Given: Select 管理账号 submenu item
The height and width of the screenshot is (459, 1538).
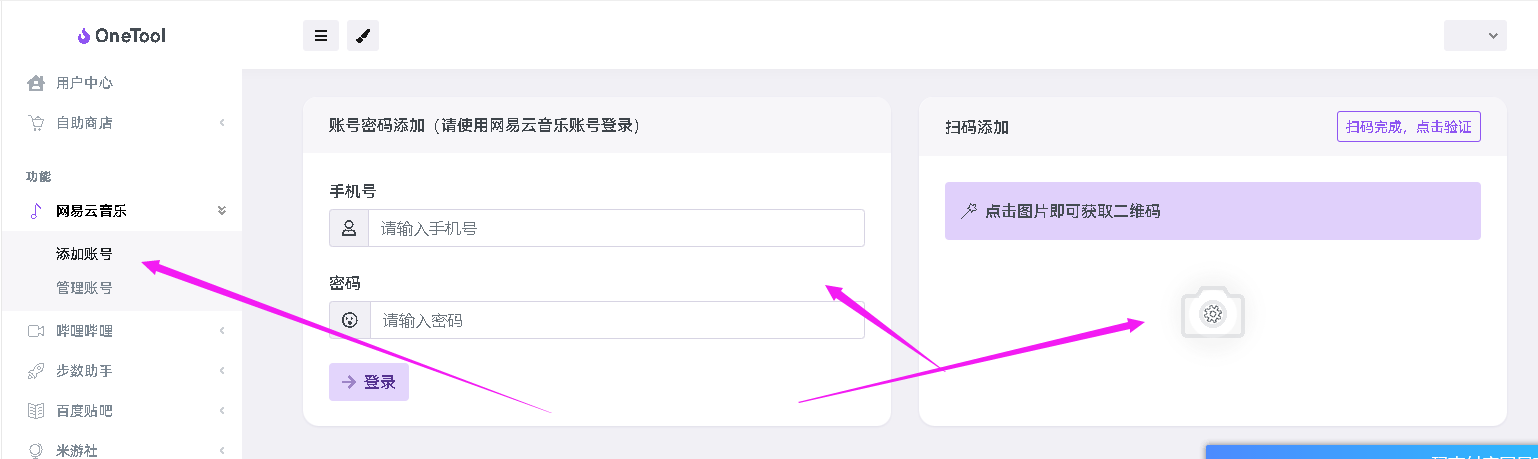Looking at the screenshot, I should [84, 288].
